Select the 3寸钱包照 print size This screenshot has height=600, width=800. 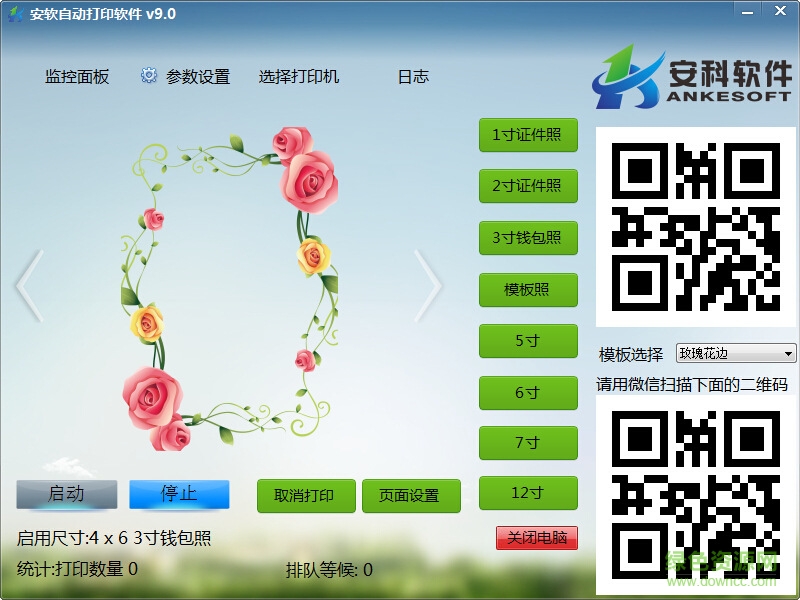pos(528,238)
